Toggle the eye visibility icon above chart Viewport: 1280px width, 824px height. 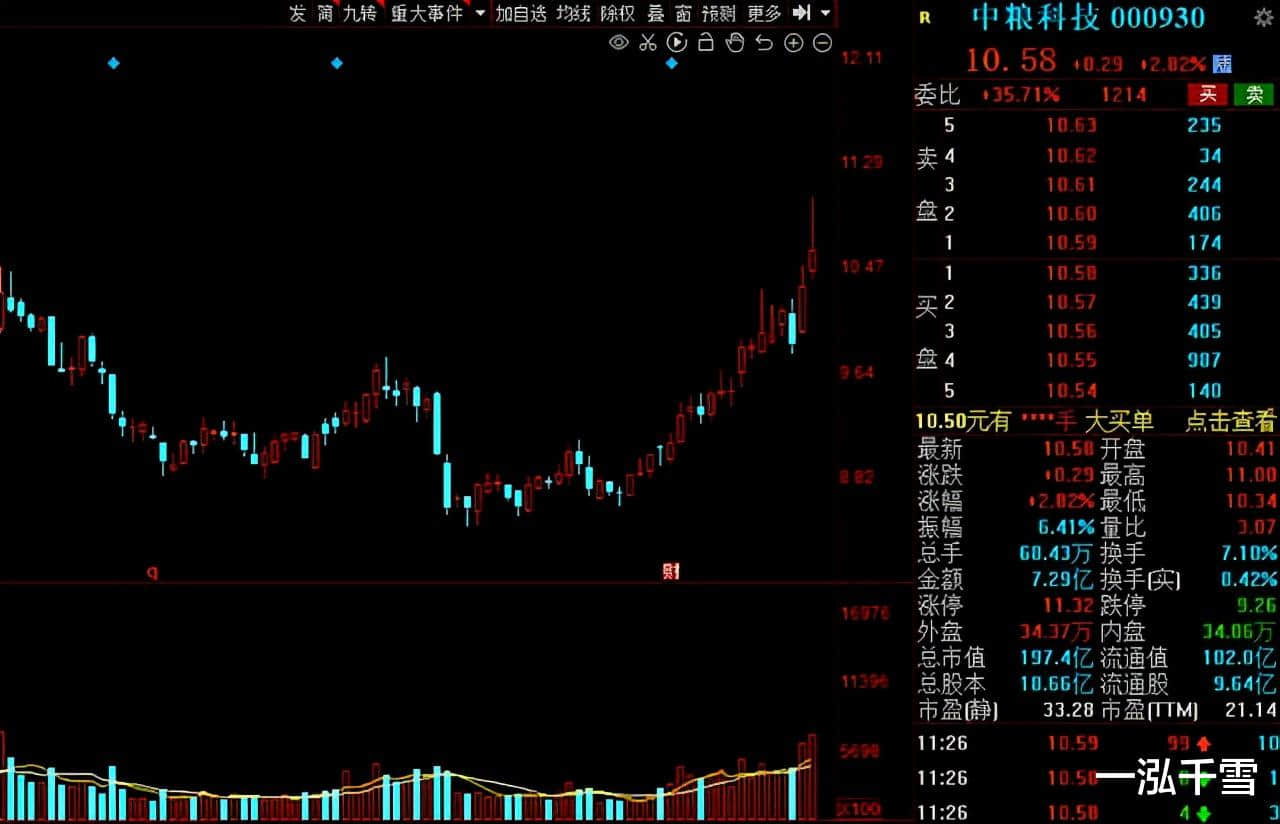coord(619,42)
